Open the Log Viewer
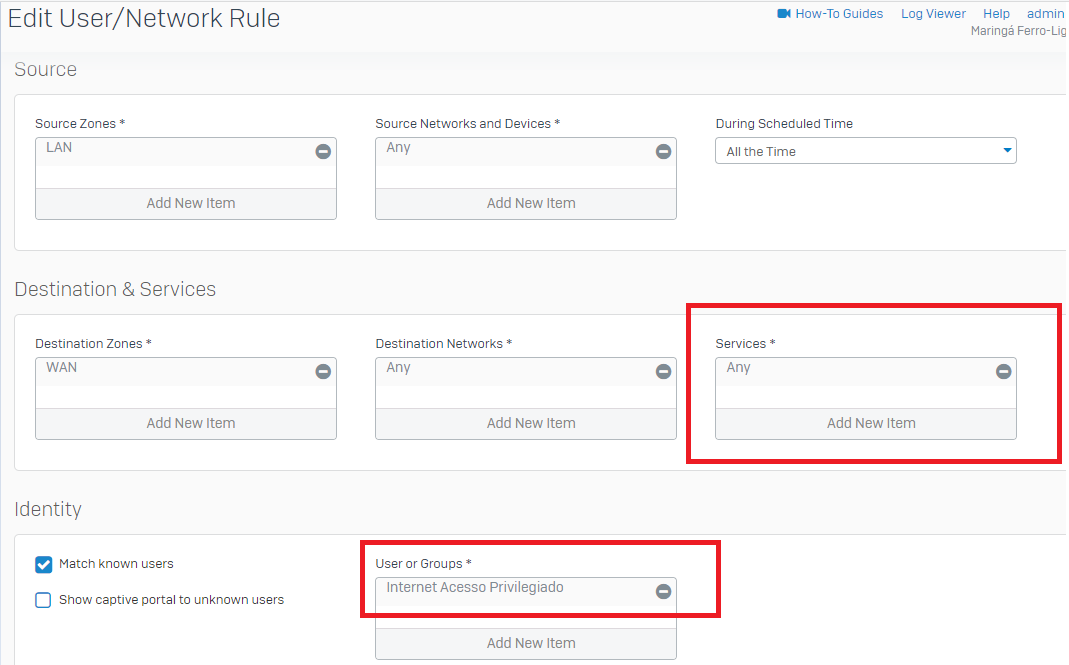Image resolution: width=1069 pixels, height=665 pixels. coord(933,14)
